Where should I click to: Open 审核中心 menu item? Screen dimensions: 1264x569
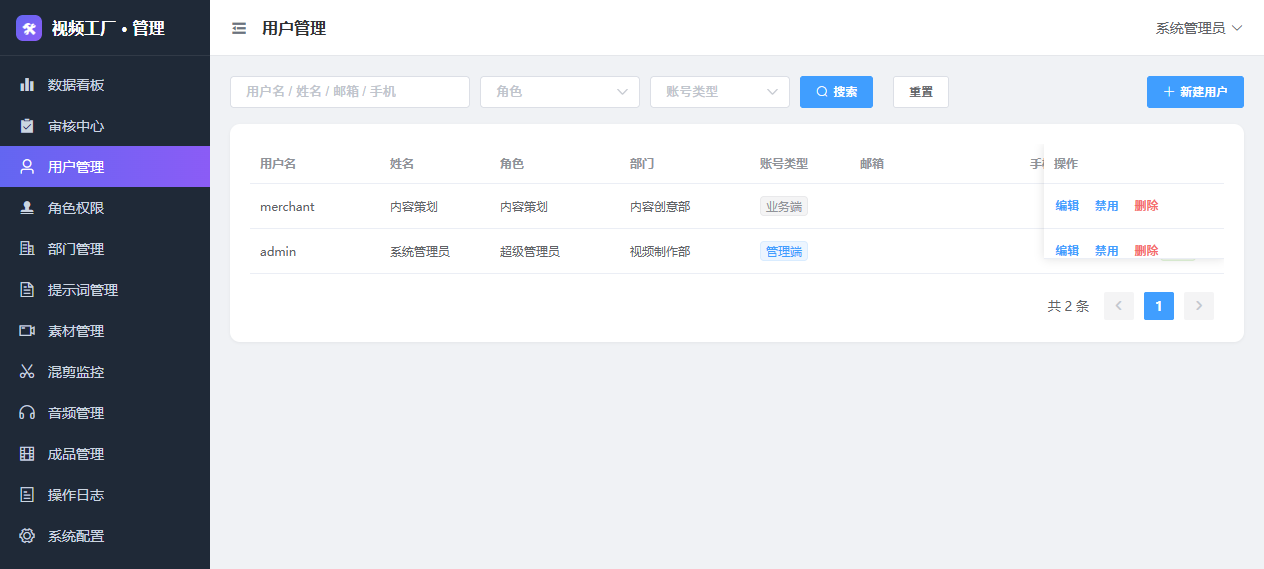[x=105, y=126]
